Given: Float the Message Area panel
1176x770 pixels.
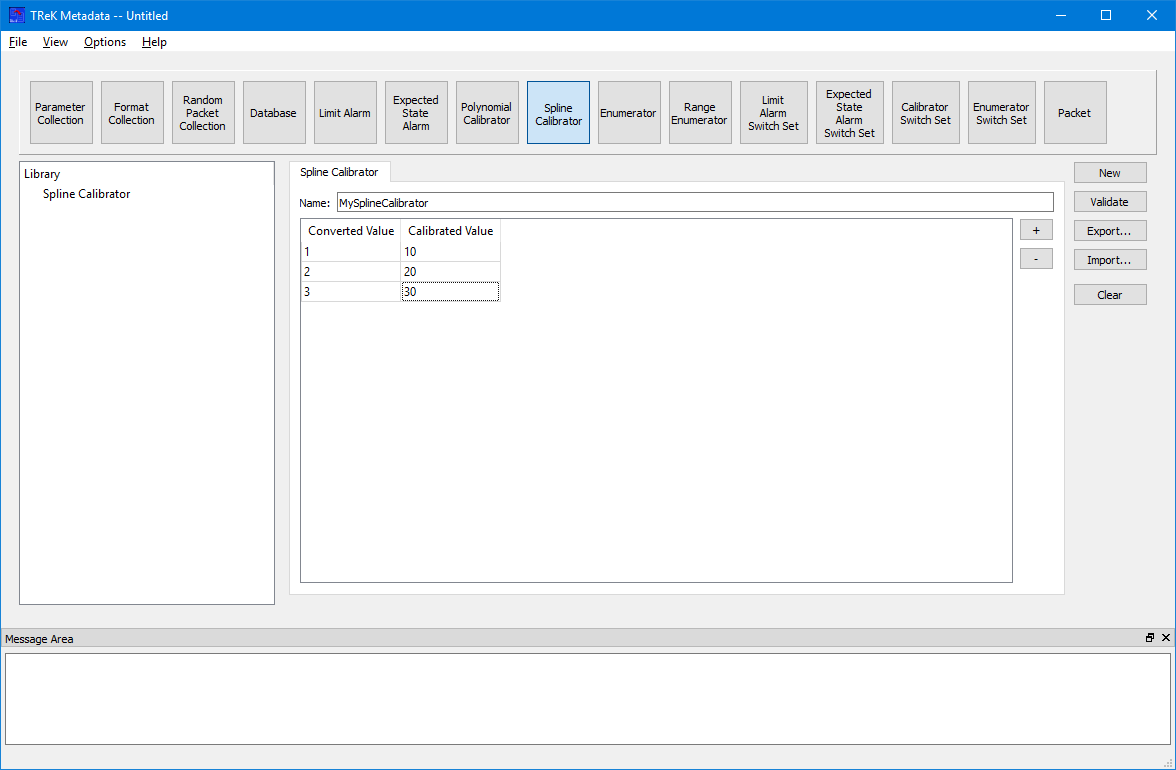Looking at the screenshot, I should [1150, 638].
